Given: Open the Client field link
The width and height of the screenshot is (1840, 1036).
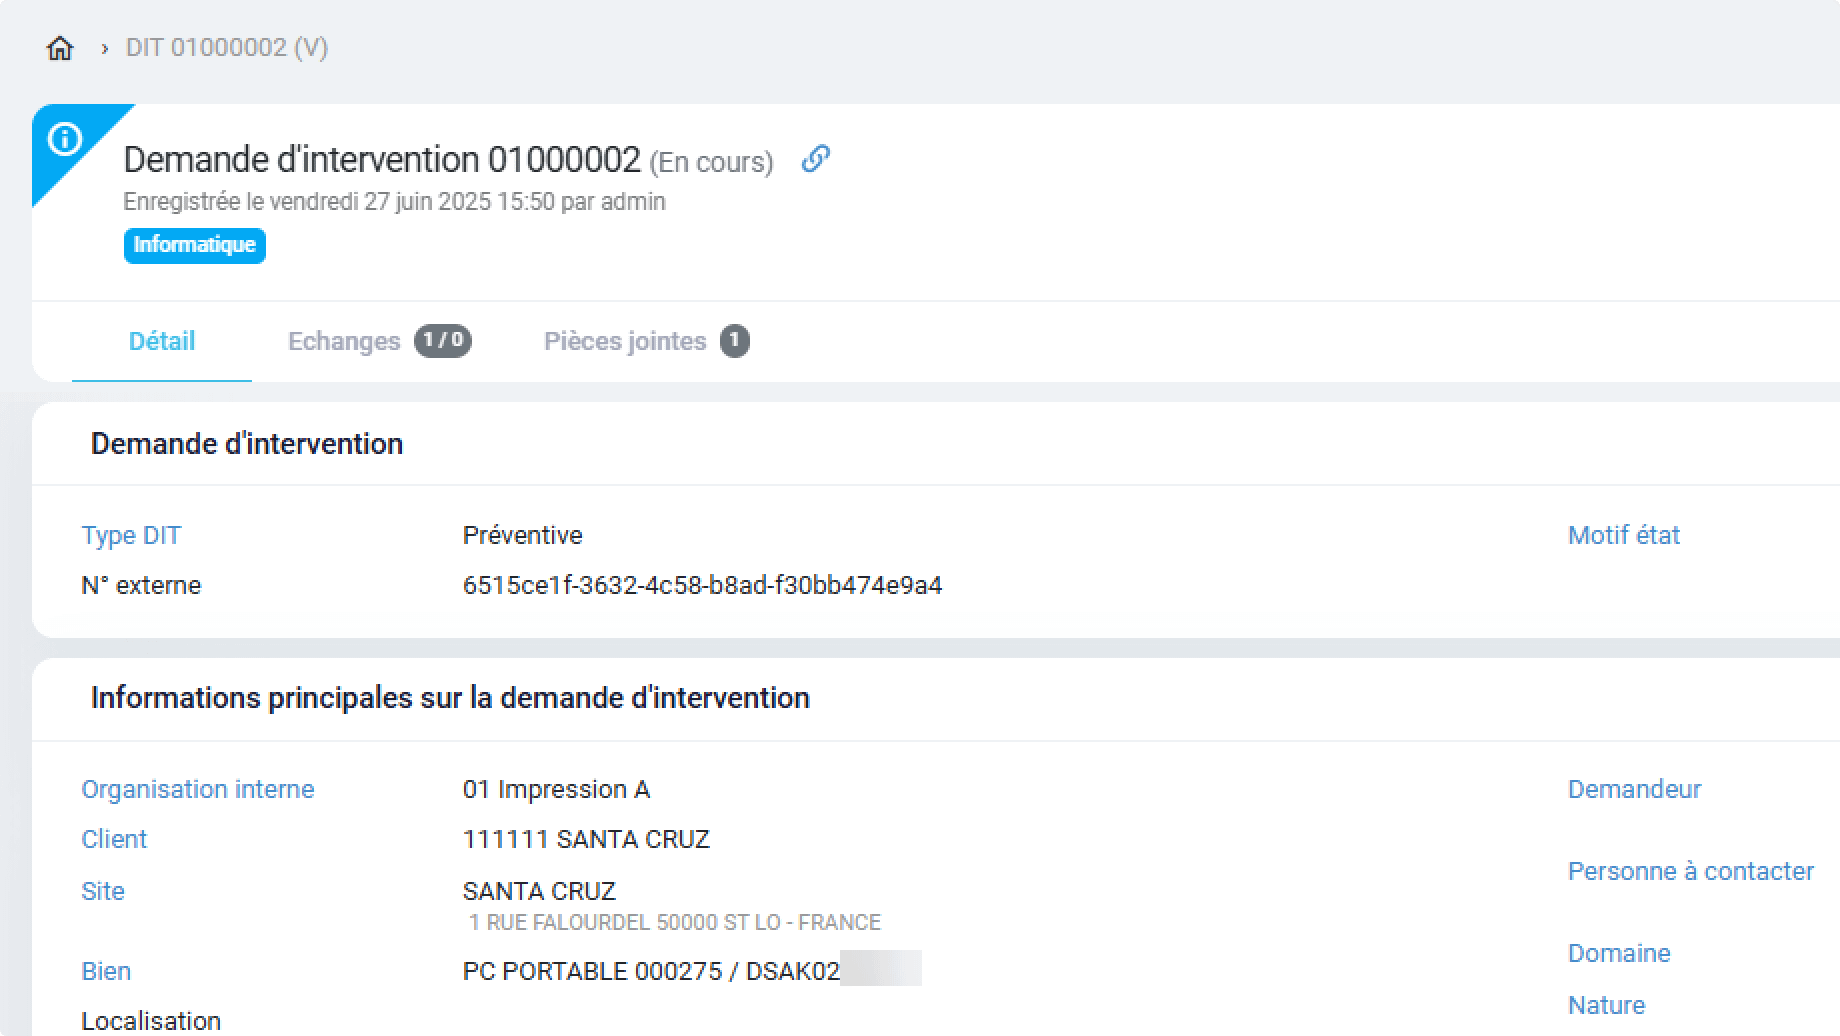Looking at the screenshot, I should 114,840.
